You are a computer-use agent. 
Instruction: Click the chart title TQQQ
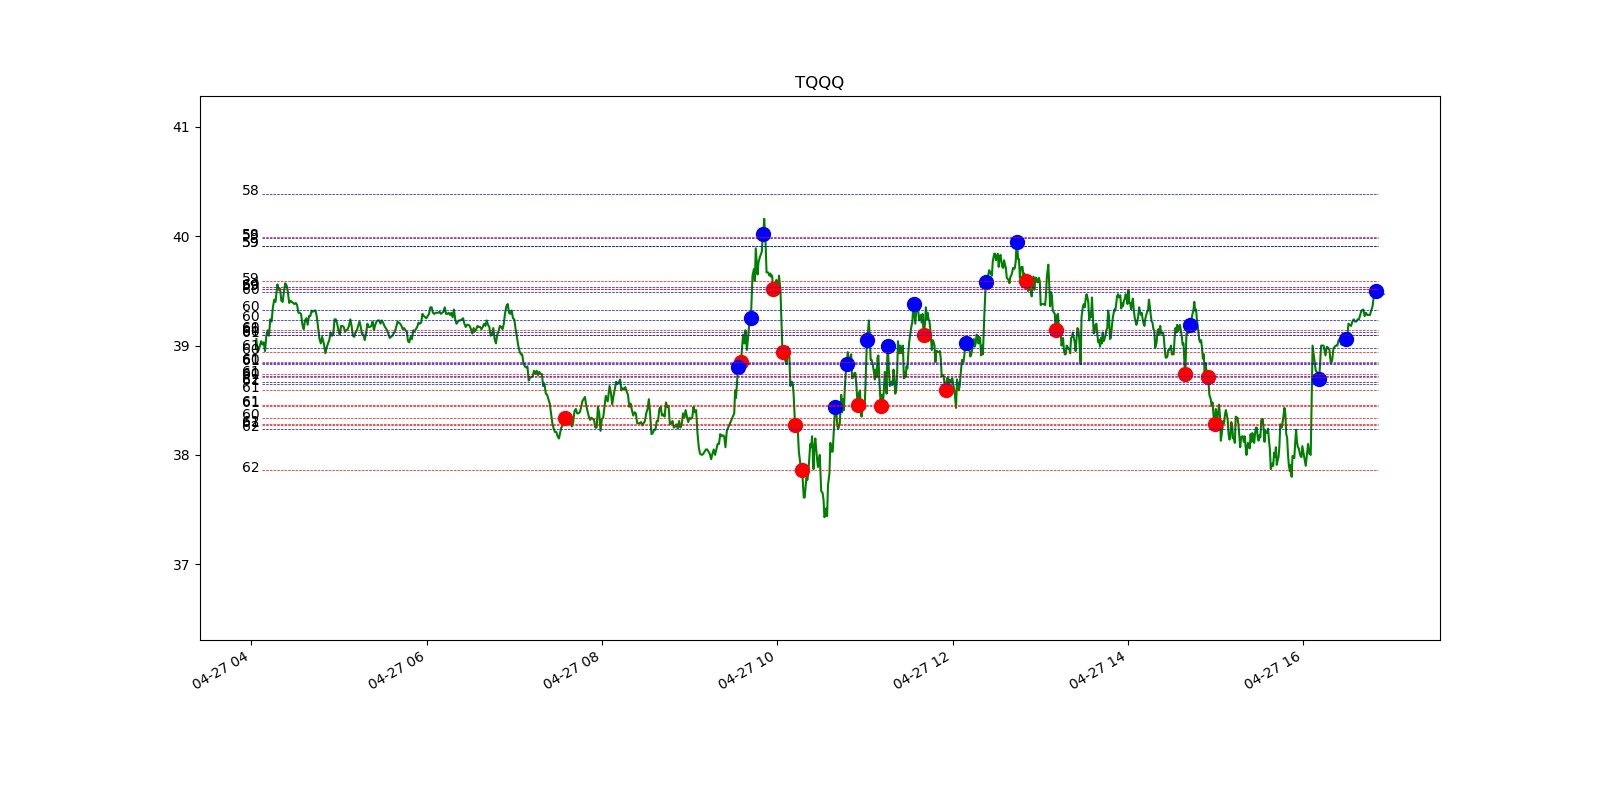click(819, 82)
